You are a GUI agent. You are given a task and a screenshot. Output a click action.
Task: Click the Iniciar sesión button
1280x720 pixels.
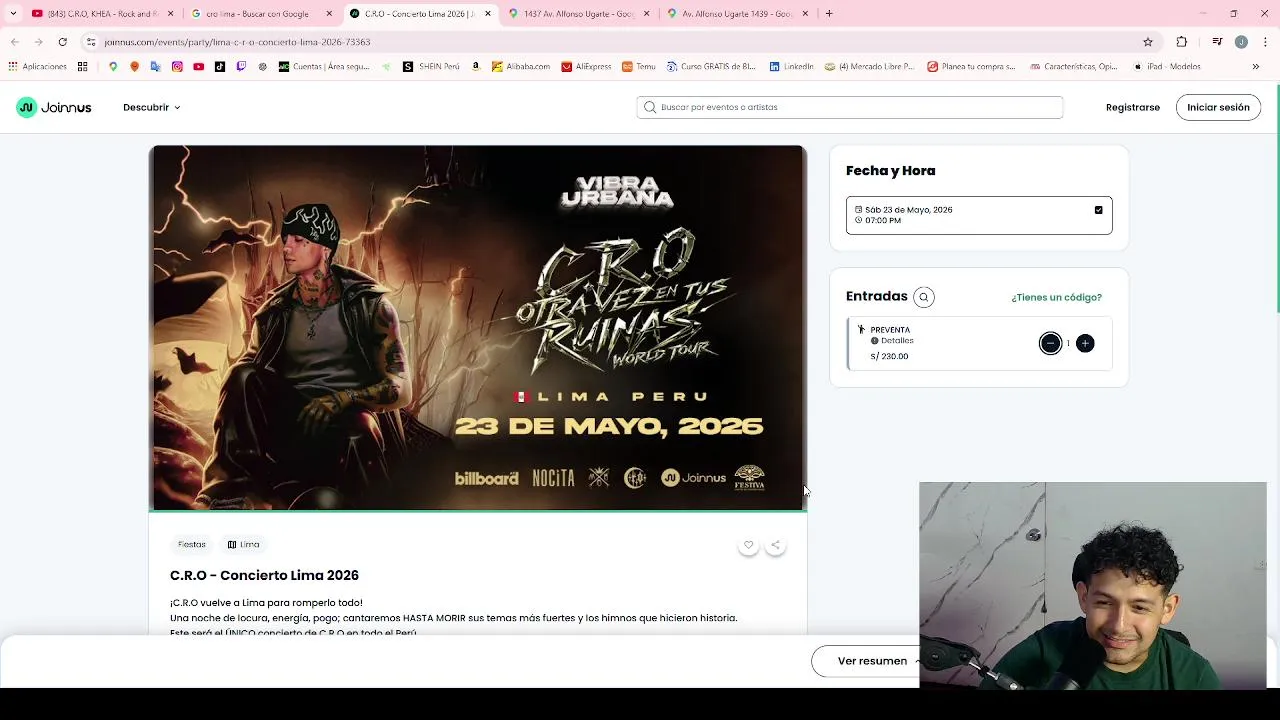click(1218, 107)
